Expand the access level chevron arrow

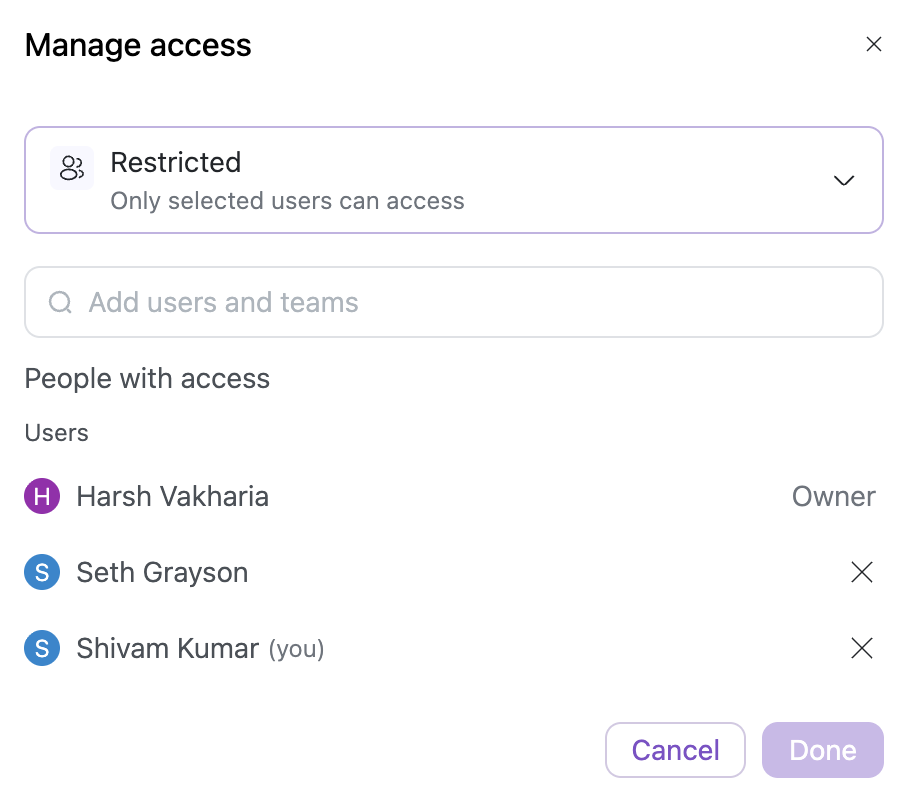click(844, 180)
